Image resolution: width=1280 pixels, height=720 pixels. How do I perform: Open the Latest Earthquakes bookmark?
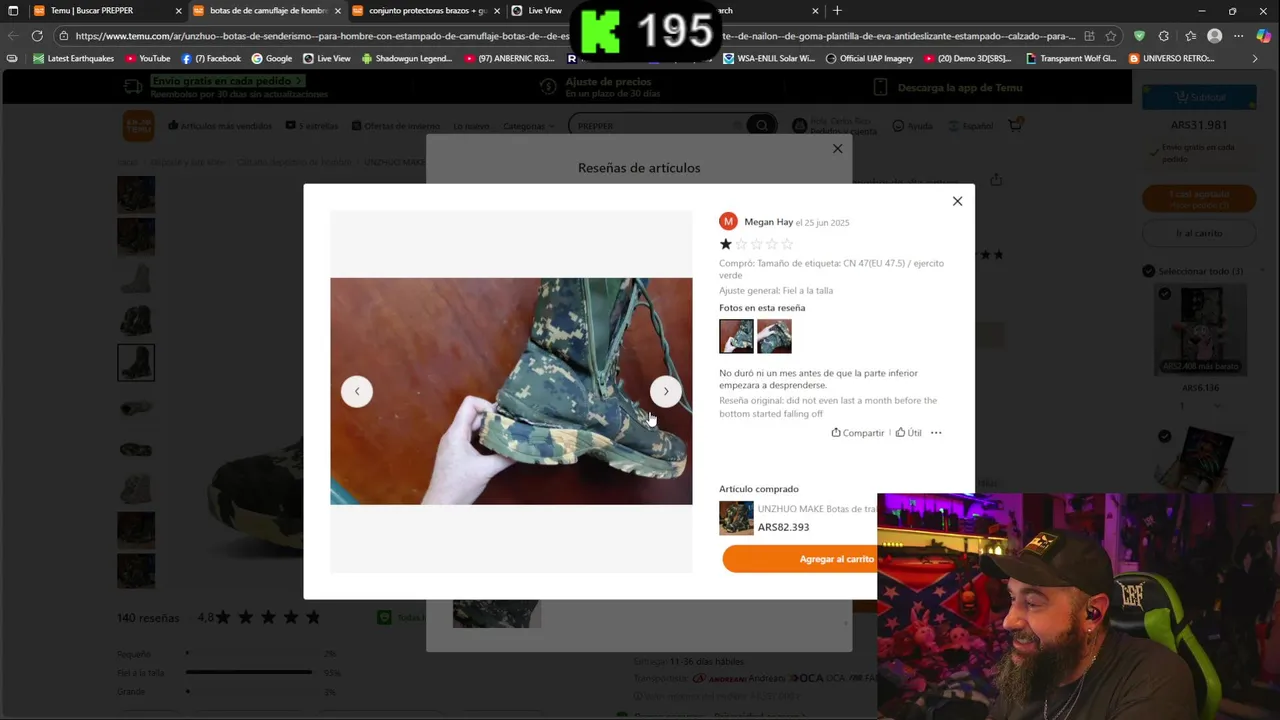pyautogui.click(x=74, y=58)
